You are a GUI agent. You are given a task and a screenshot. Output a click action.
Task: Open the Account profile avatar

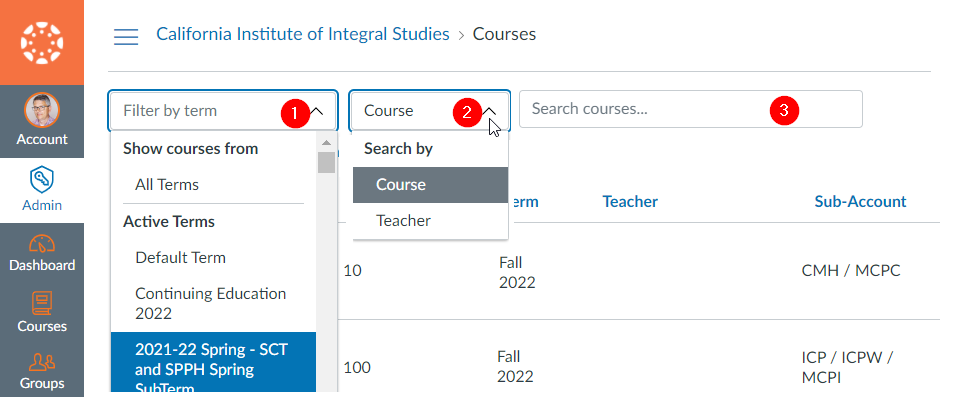coord(42,110)
